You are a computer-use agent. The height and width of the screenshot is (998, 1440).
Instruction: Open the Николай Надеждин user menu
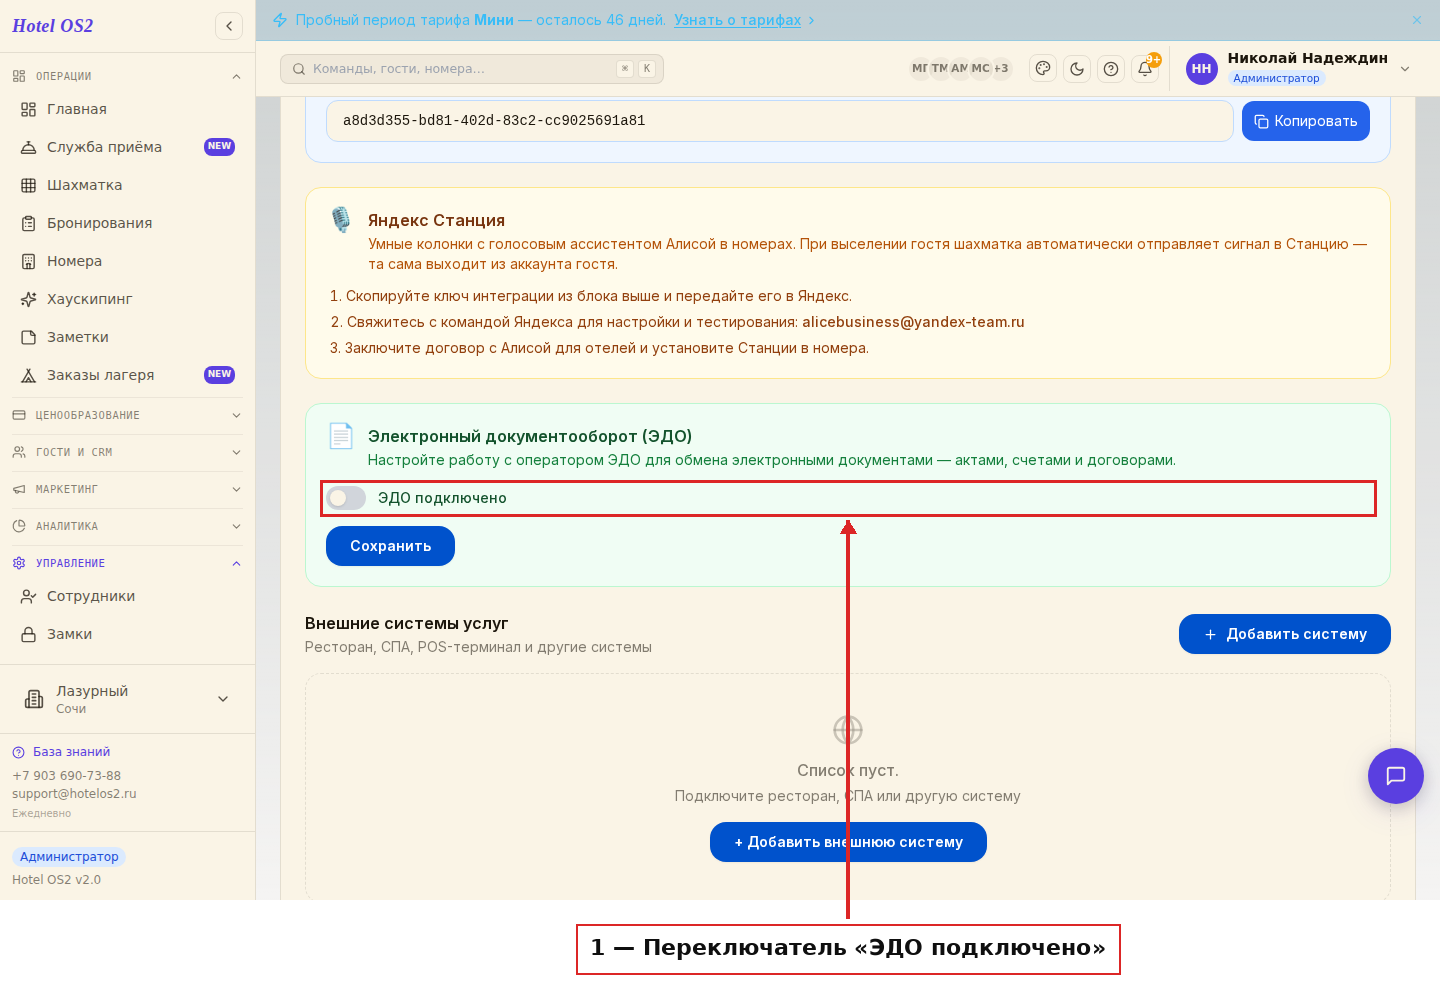1299,68
